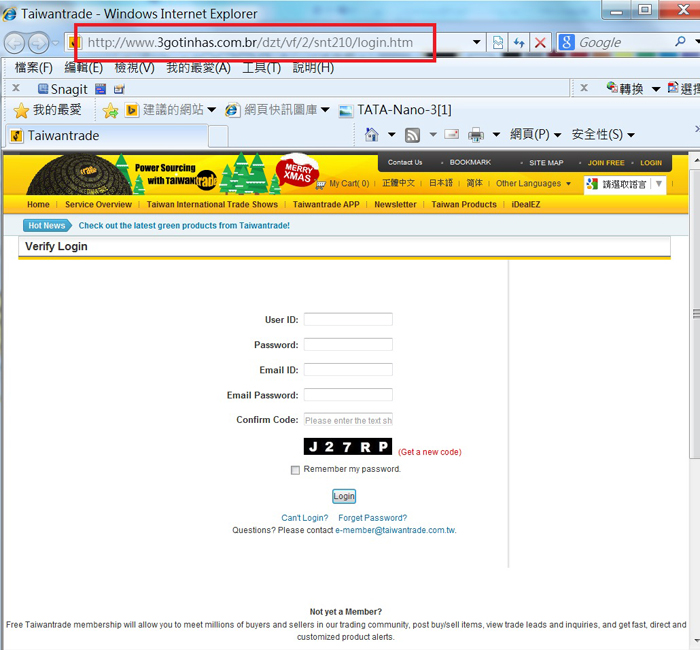Open Taiwan International Trade Shows nav item
Screen dimensions: 700x650
212,204
